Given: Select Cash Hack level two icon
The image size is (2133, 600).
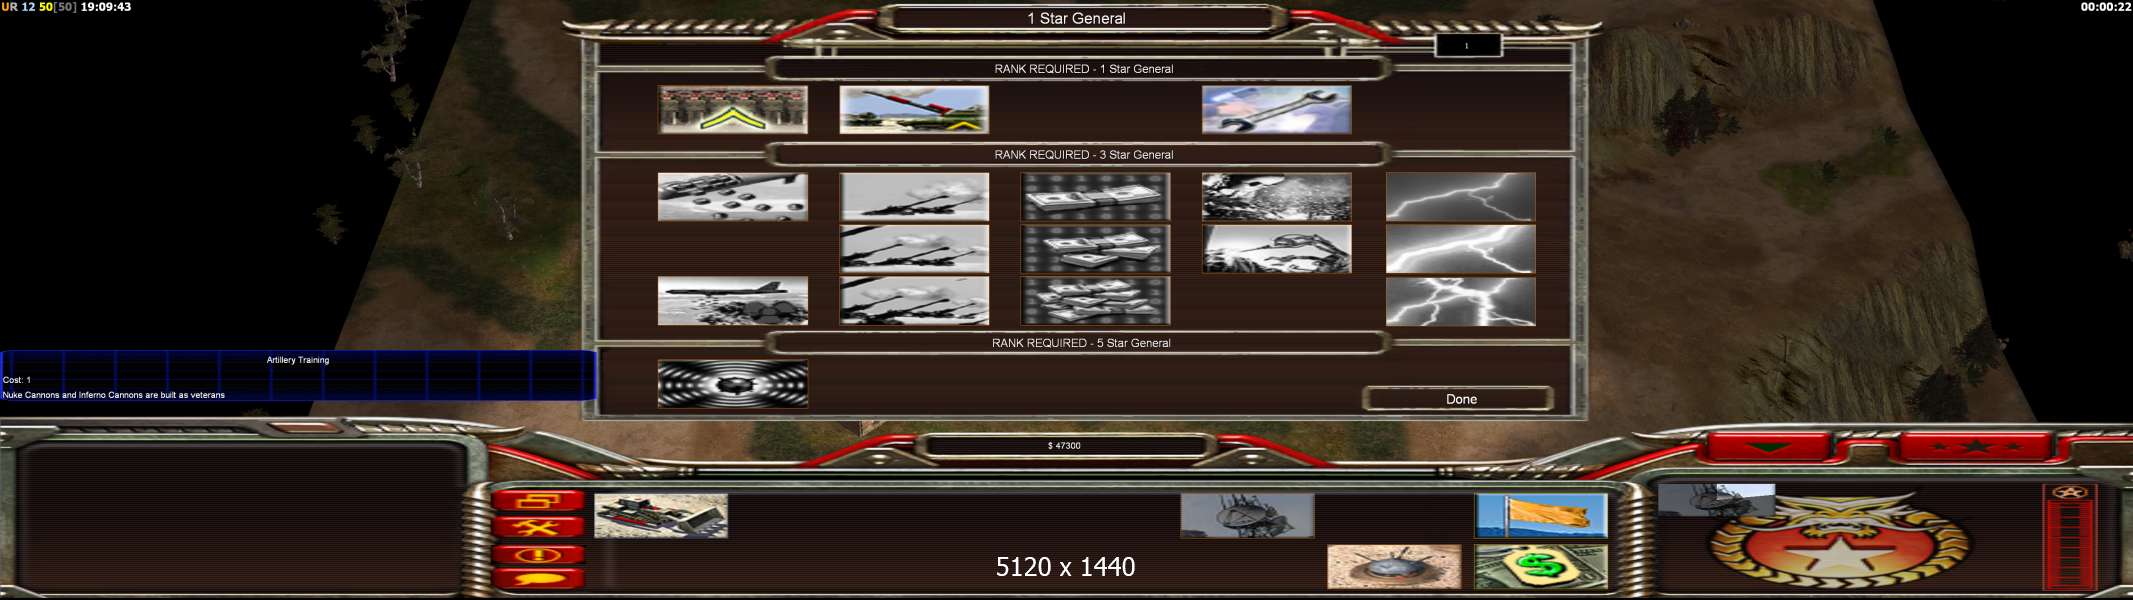Looking at the screenshot, I should [1095, 249].
